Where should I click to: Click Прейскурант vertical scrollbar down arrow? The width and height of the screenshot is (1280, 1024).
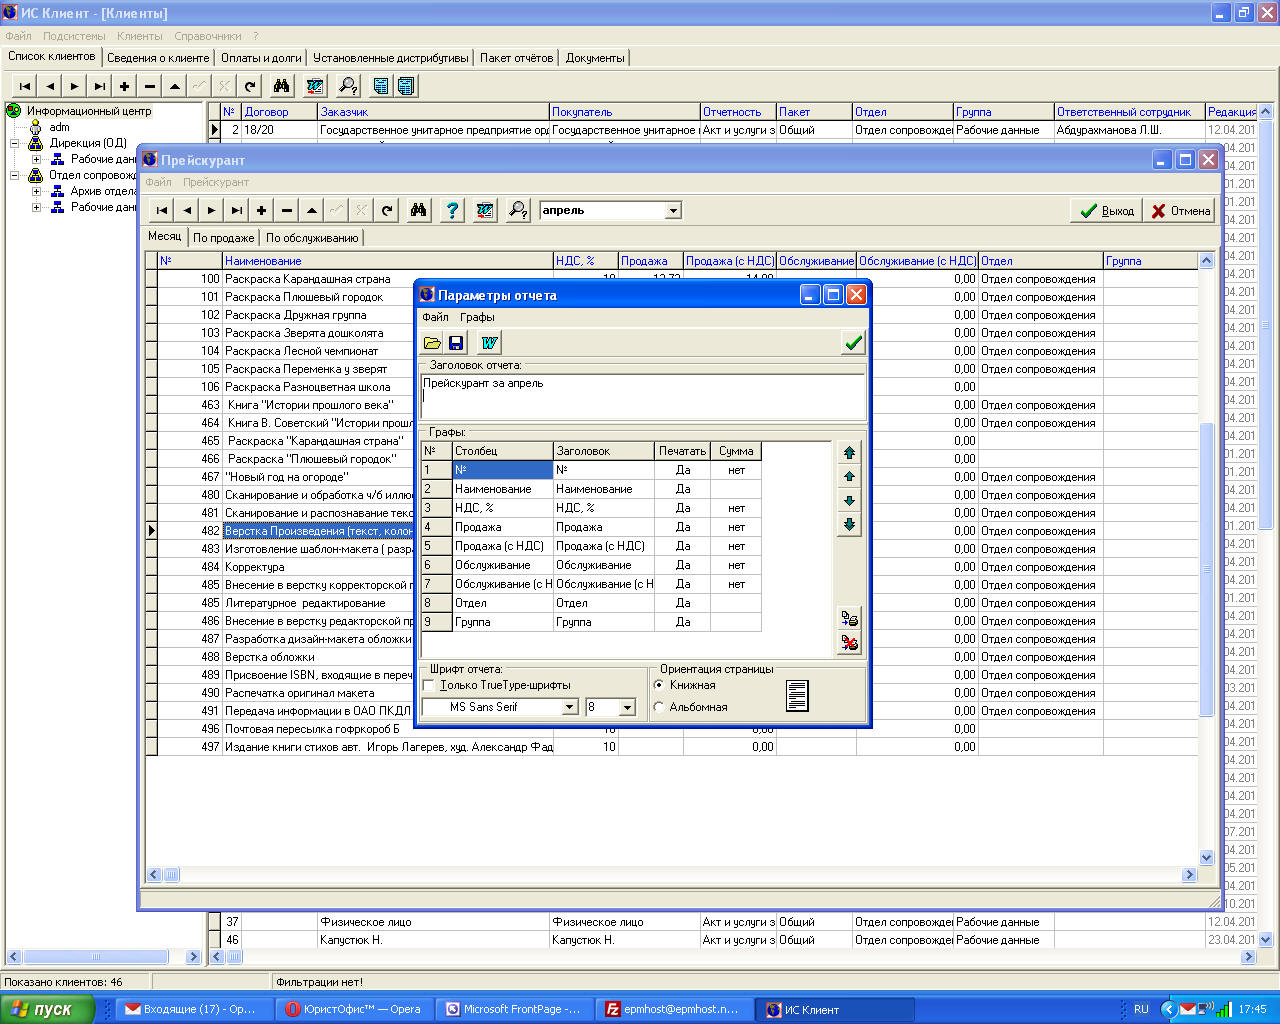(x=1206, y=857)
